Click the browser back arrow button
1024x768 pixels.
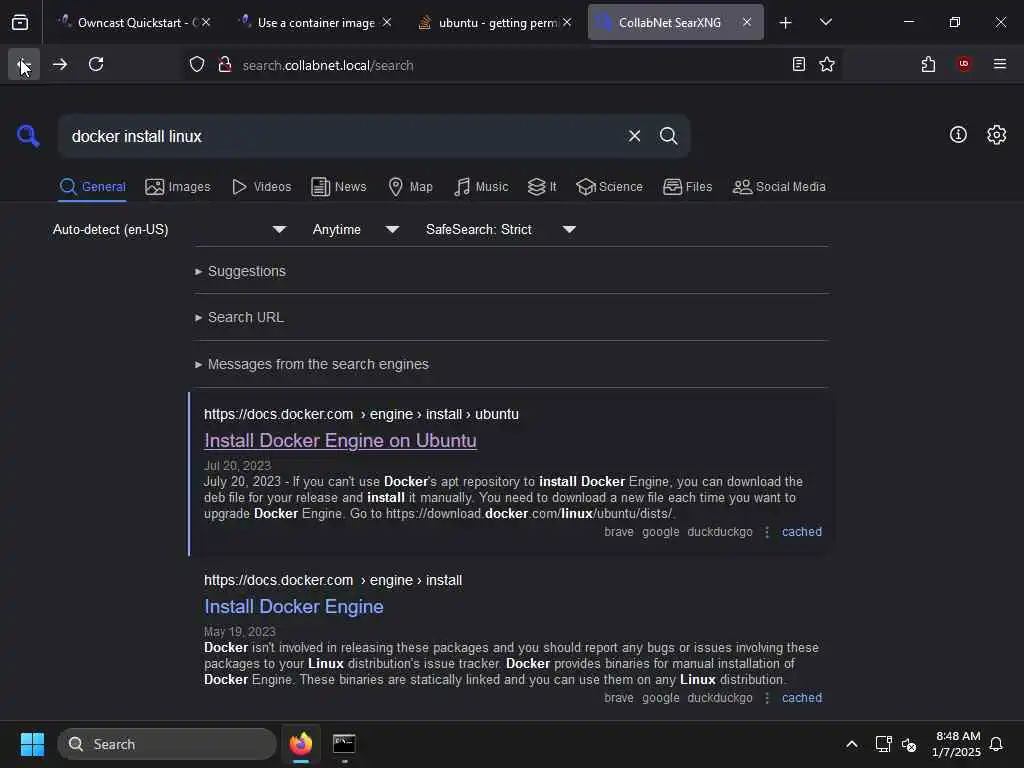click(x=24, y=64)
